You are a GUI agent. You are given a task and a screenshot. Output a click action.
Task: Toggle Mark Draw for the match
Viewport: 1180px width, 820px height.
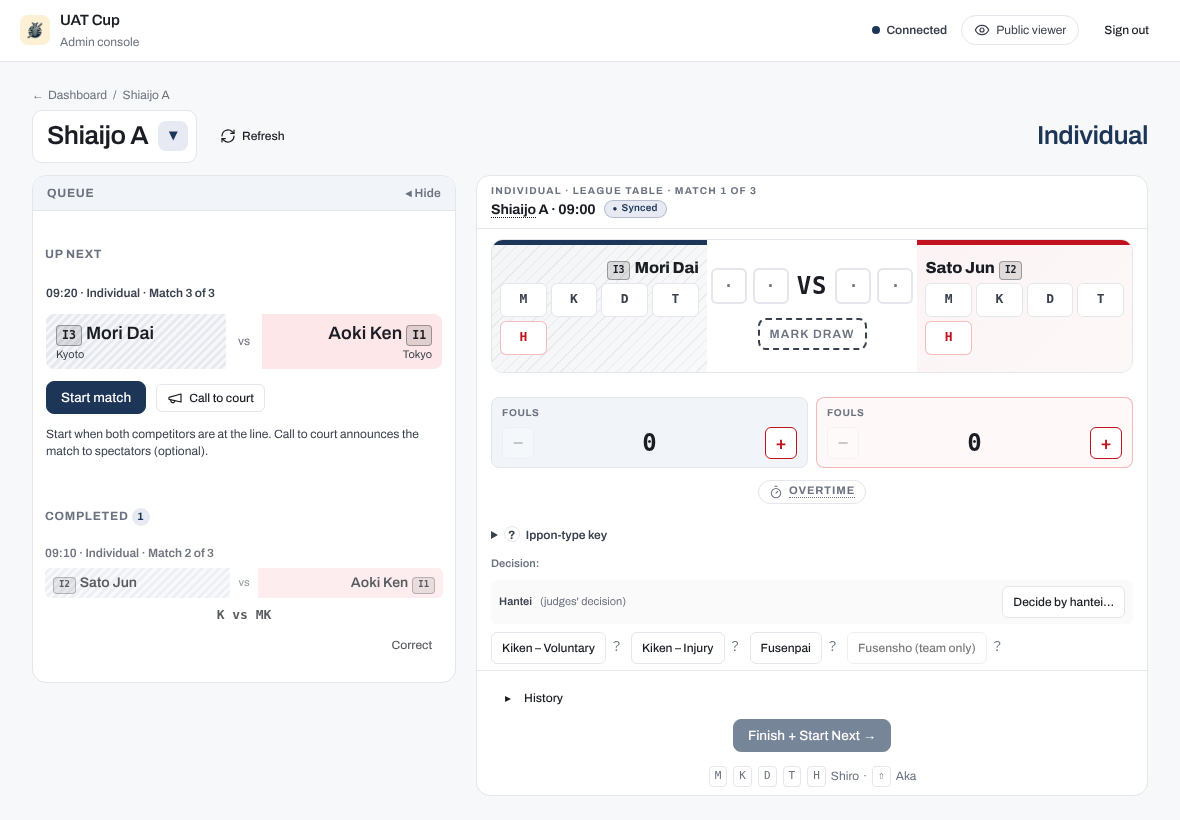pos(812,334)
